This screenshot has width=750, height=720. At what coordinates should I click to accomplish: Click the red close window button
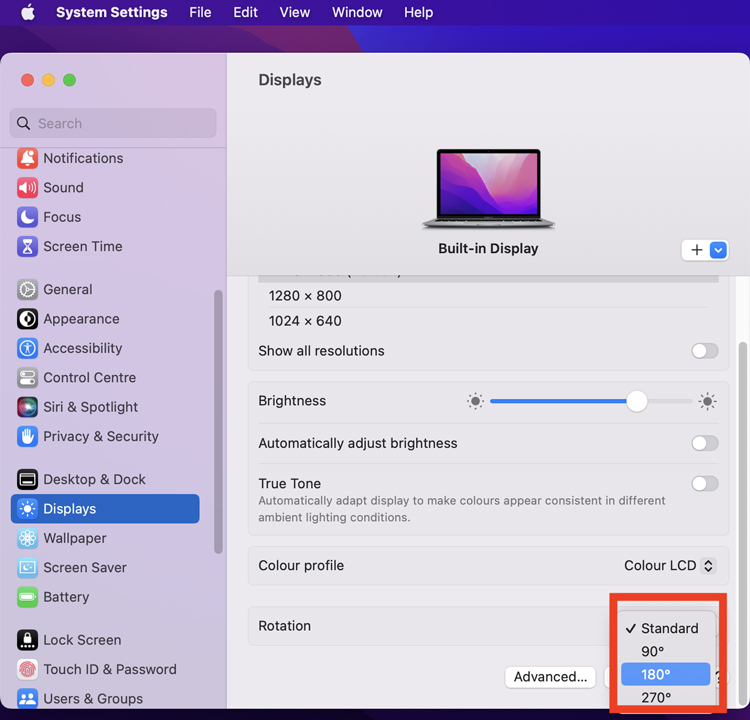[27, 80]
